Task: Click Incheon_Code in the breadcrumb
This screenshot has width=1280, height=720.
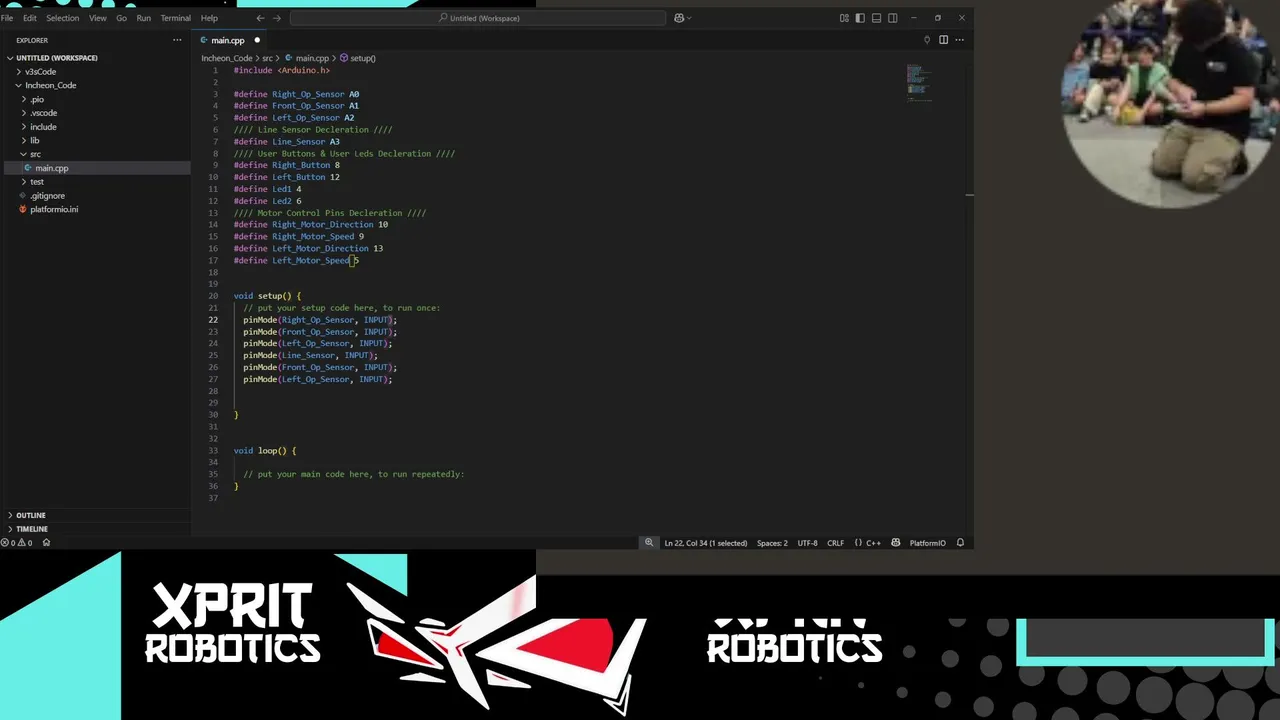Action: pos(227,58)
